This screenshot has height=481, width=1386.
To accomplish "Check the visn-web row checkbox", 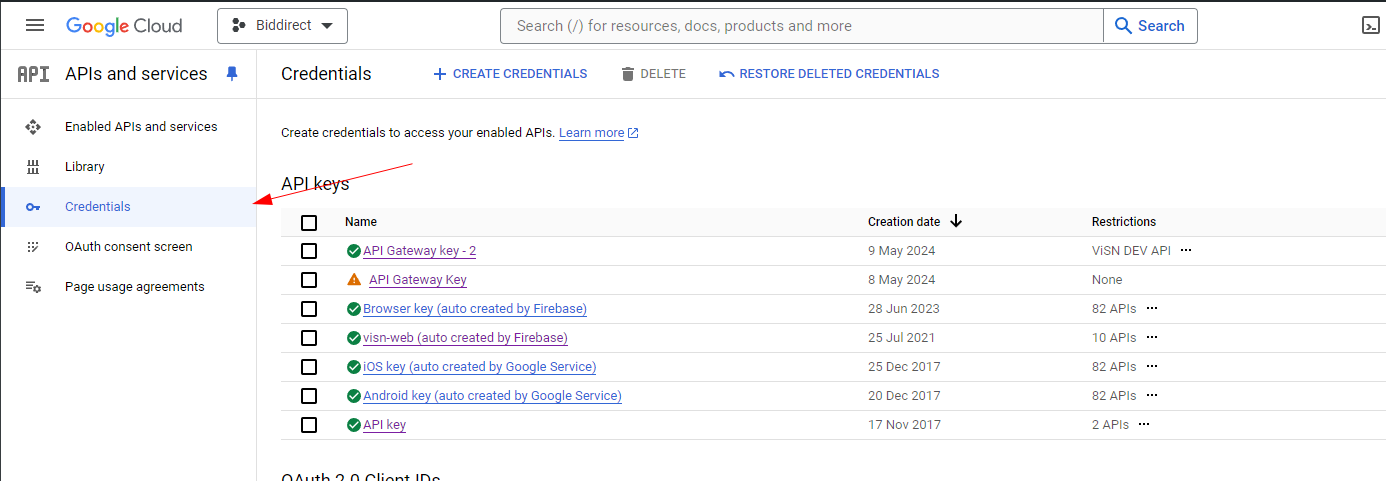I will [x=309, y=338].
